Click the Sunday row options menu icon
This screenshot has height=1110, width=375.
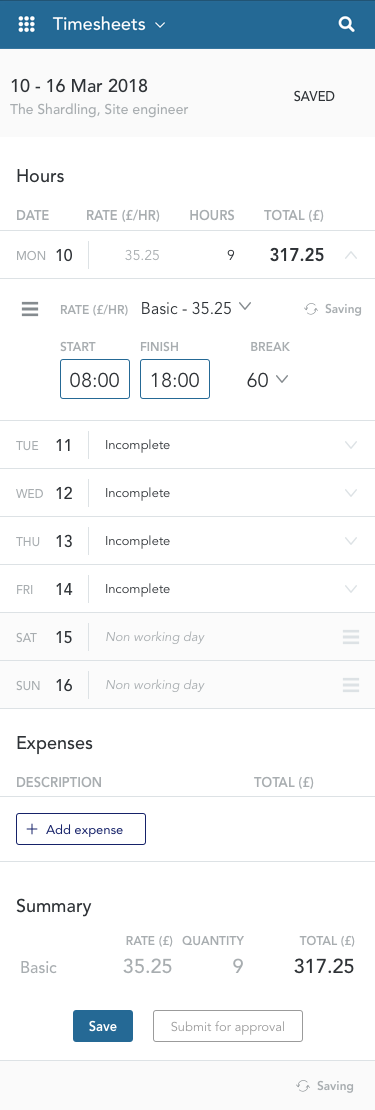click(351, 685)
